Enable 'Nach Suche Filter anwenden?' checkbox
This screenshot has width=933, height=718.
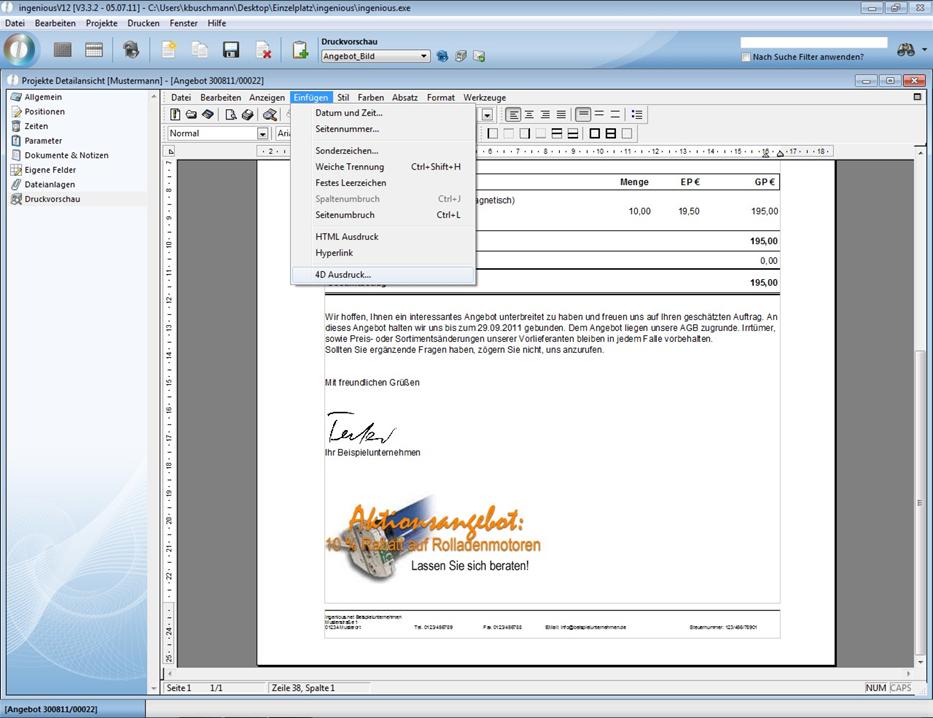pos(746,57)
